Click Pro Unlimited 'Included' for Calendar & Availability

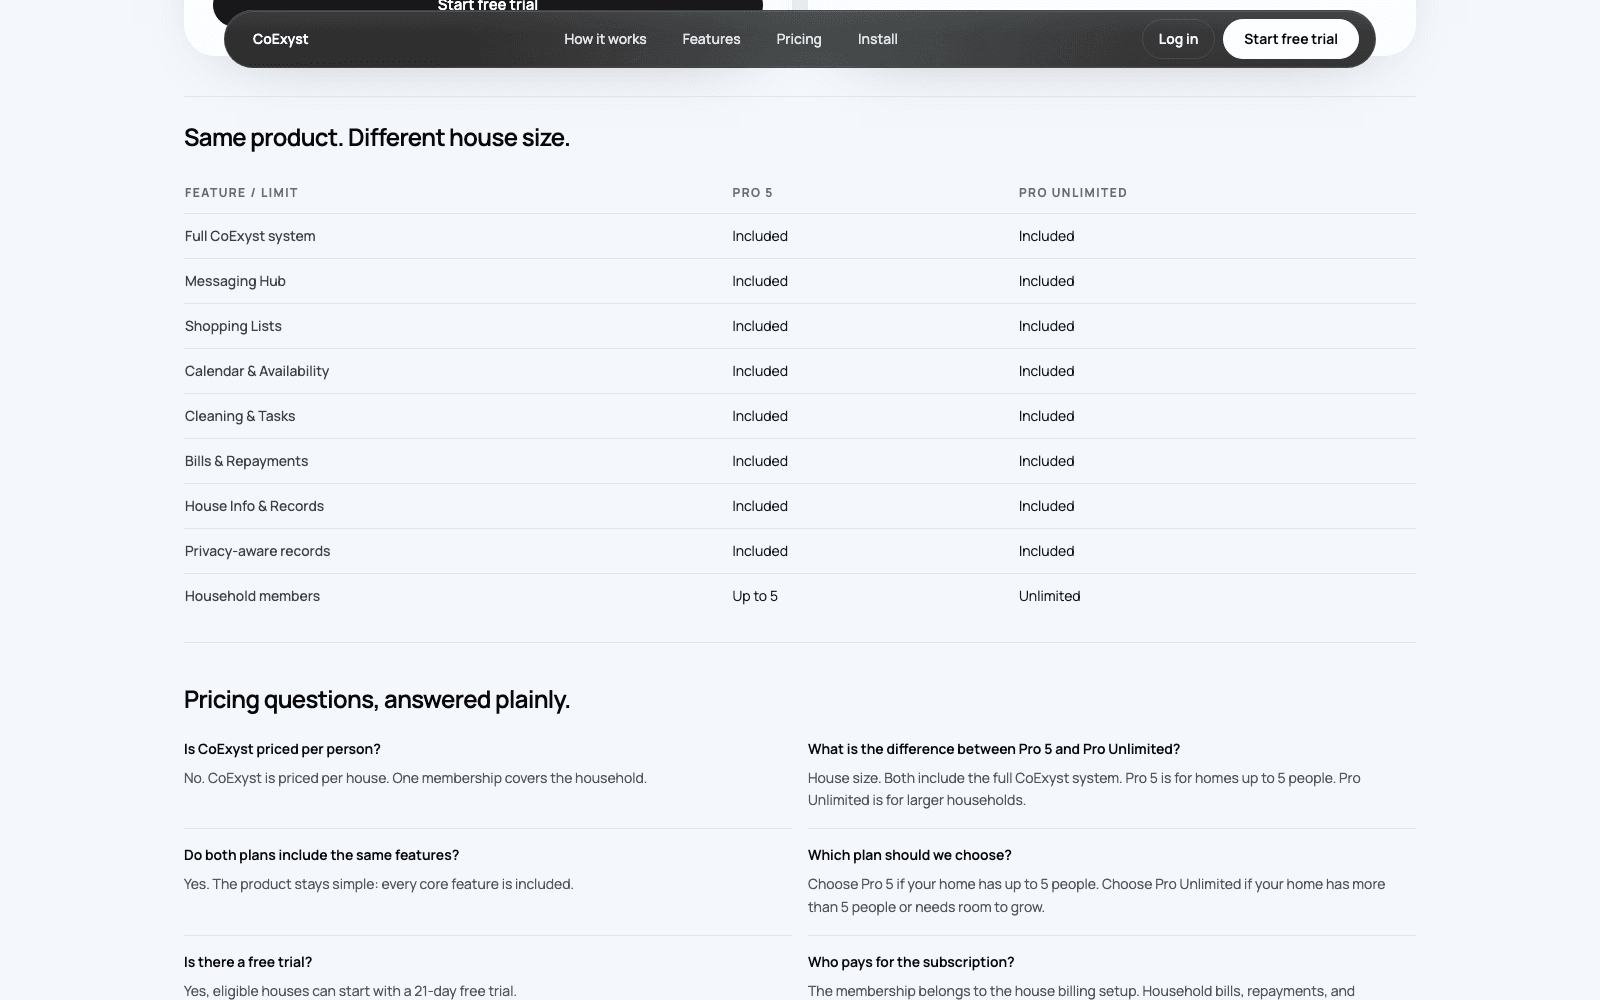click(1046, 371)
